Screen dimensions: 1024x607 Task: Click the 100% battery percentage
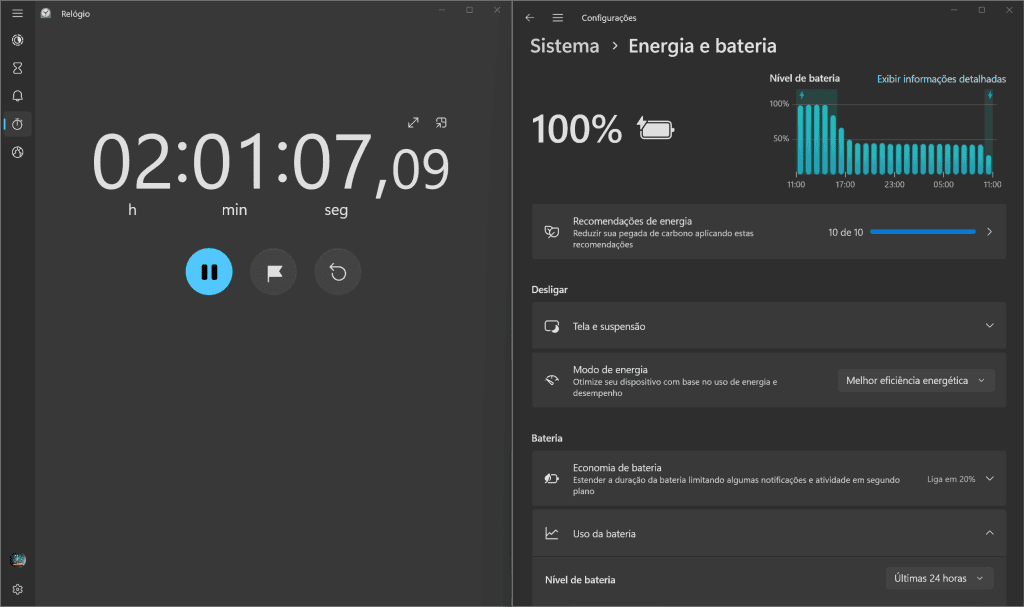coord(577,129)
